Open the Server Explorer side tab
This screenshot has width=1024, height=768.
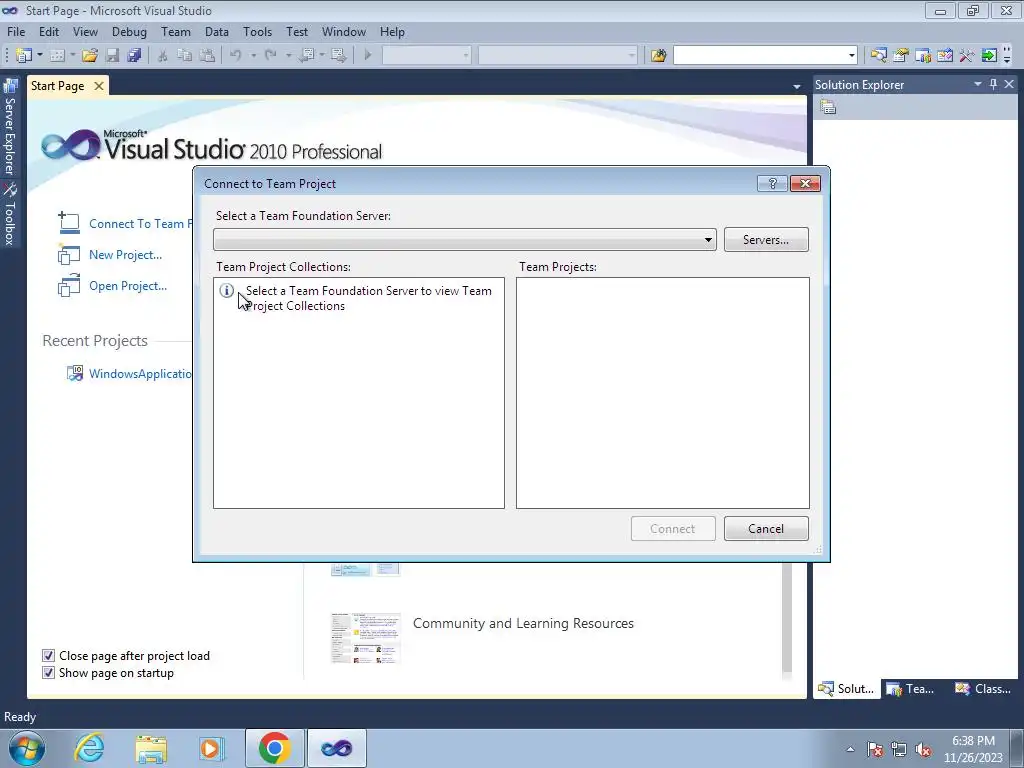[x=10, y=127]
